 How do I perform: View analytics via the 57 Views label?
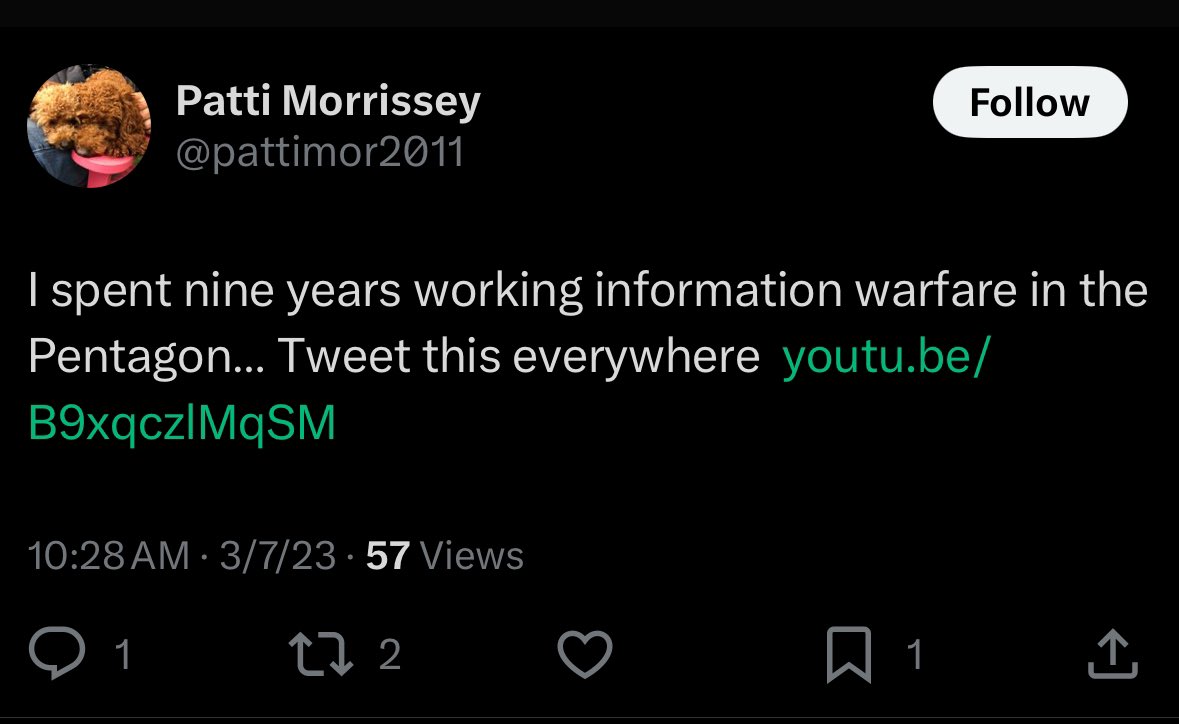point(445,555)
